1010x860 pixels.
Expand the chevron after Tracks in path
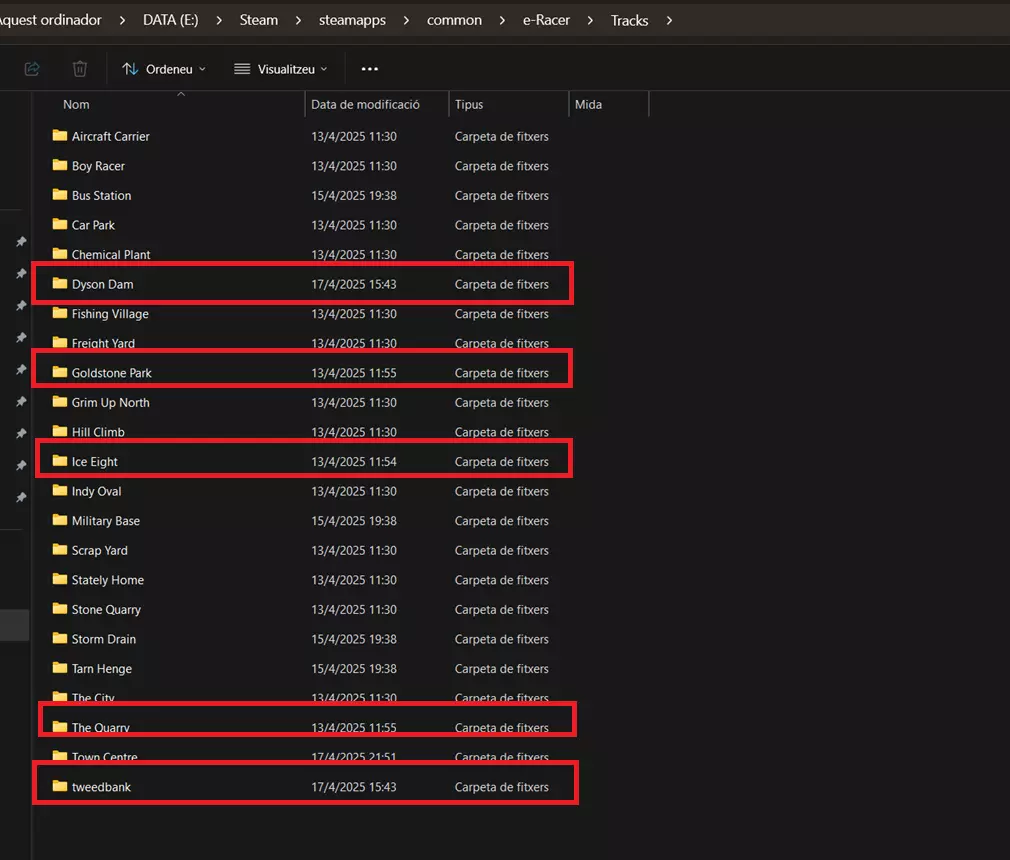click(x=668, y=20)
